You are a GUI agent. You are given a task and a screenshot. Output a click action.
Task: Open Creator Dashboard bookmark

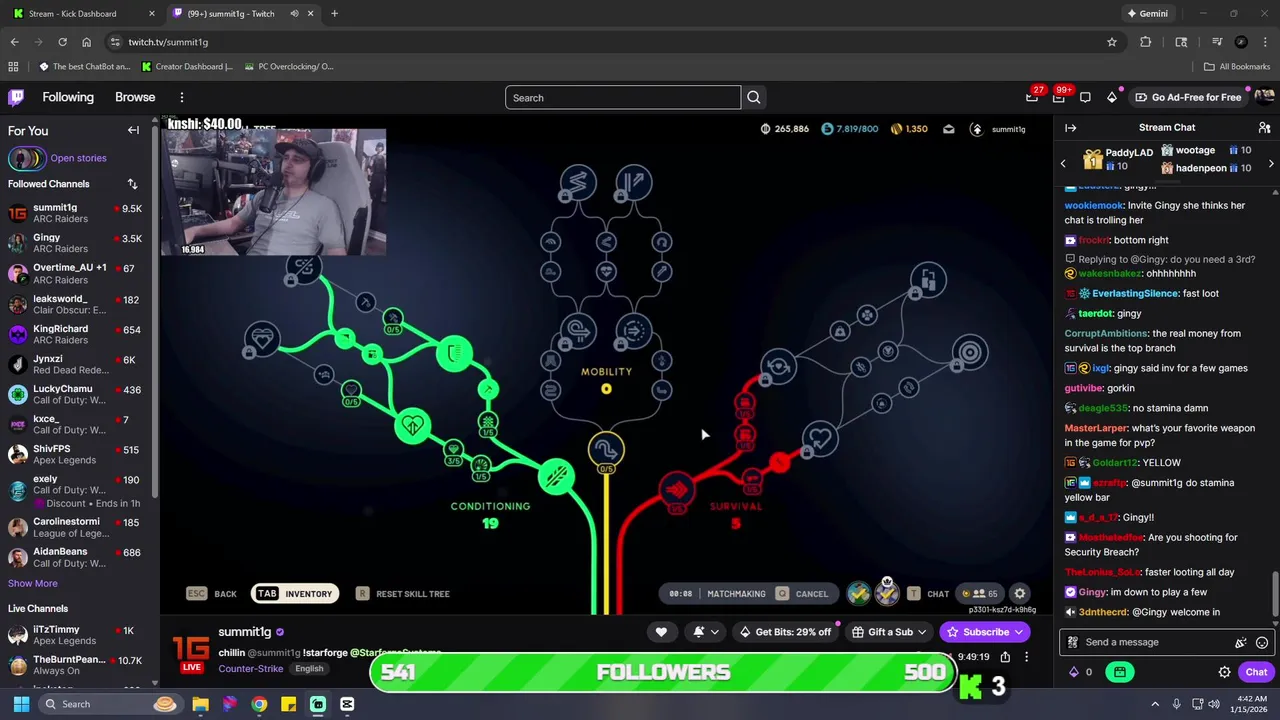coord(187,67)
